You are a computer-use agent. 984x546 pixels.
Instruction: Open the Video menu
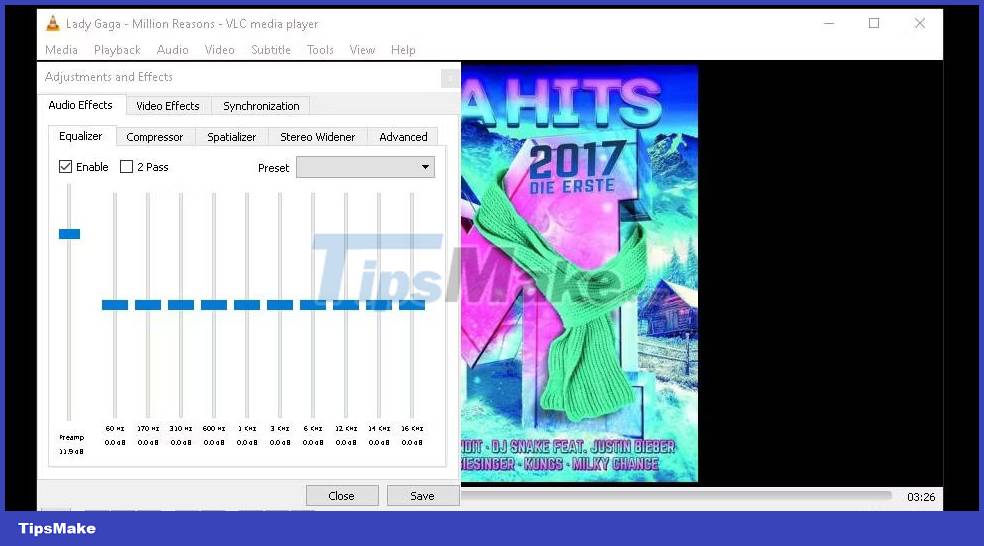pyautogui.click(x=220, y=50)
